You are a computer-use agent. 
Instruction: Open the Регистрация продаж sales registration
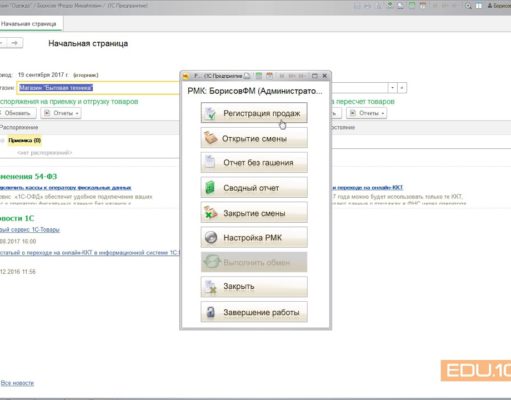254,113
